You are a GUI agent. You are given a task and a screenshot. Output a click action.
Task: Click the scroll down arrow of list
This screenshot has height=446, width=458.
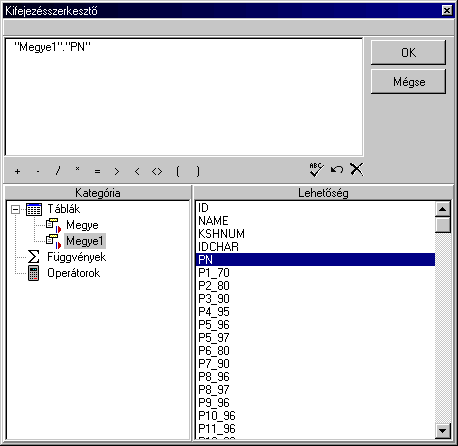(443, 431)
